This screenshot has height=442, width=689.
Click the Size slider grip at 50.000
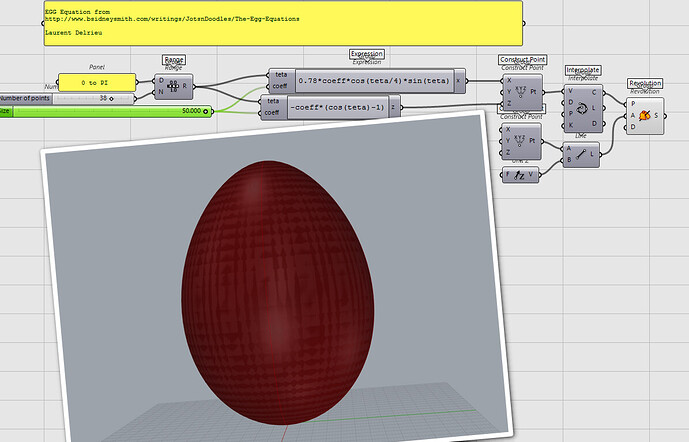(x=205, y=112)
